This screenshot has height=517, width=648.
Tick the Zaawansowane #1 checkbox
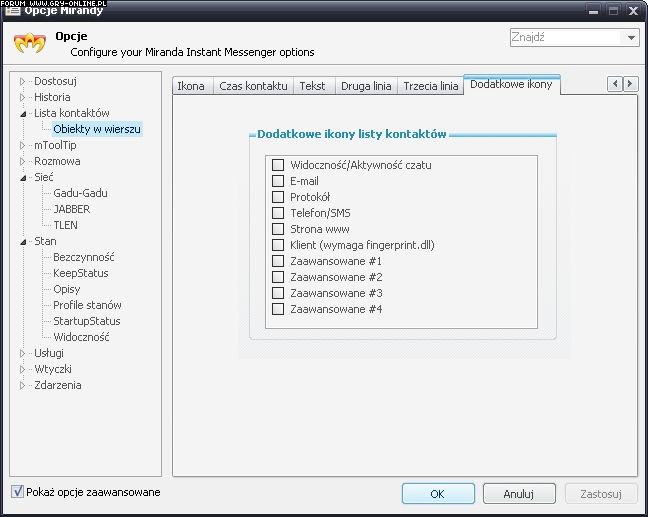[x=278, y=261]
